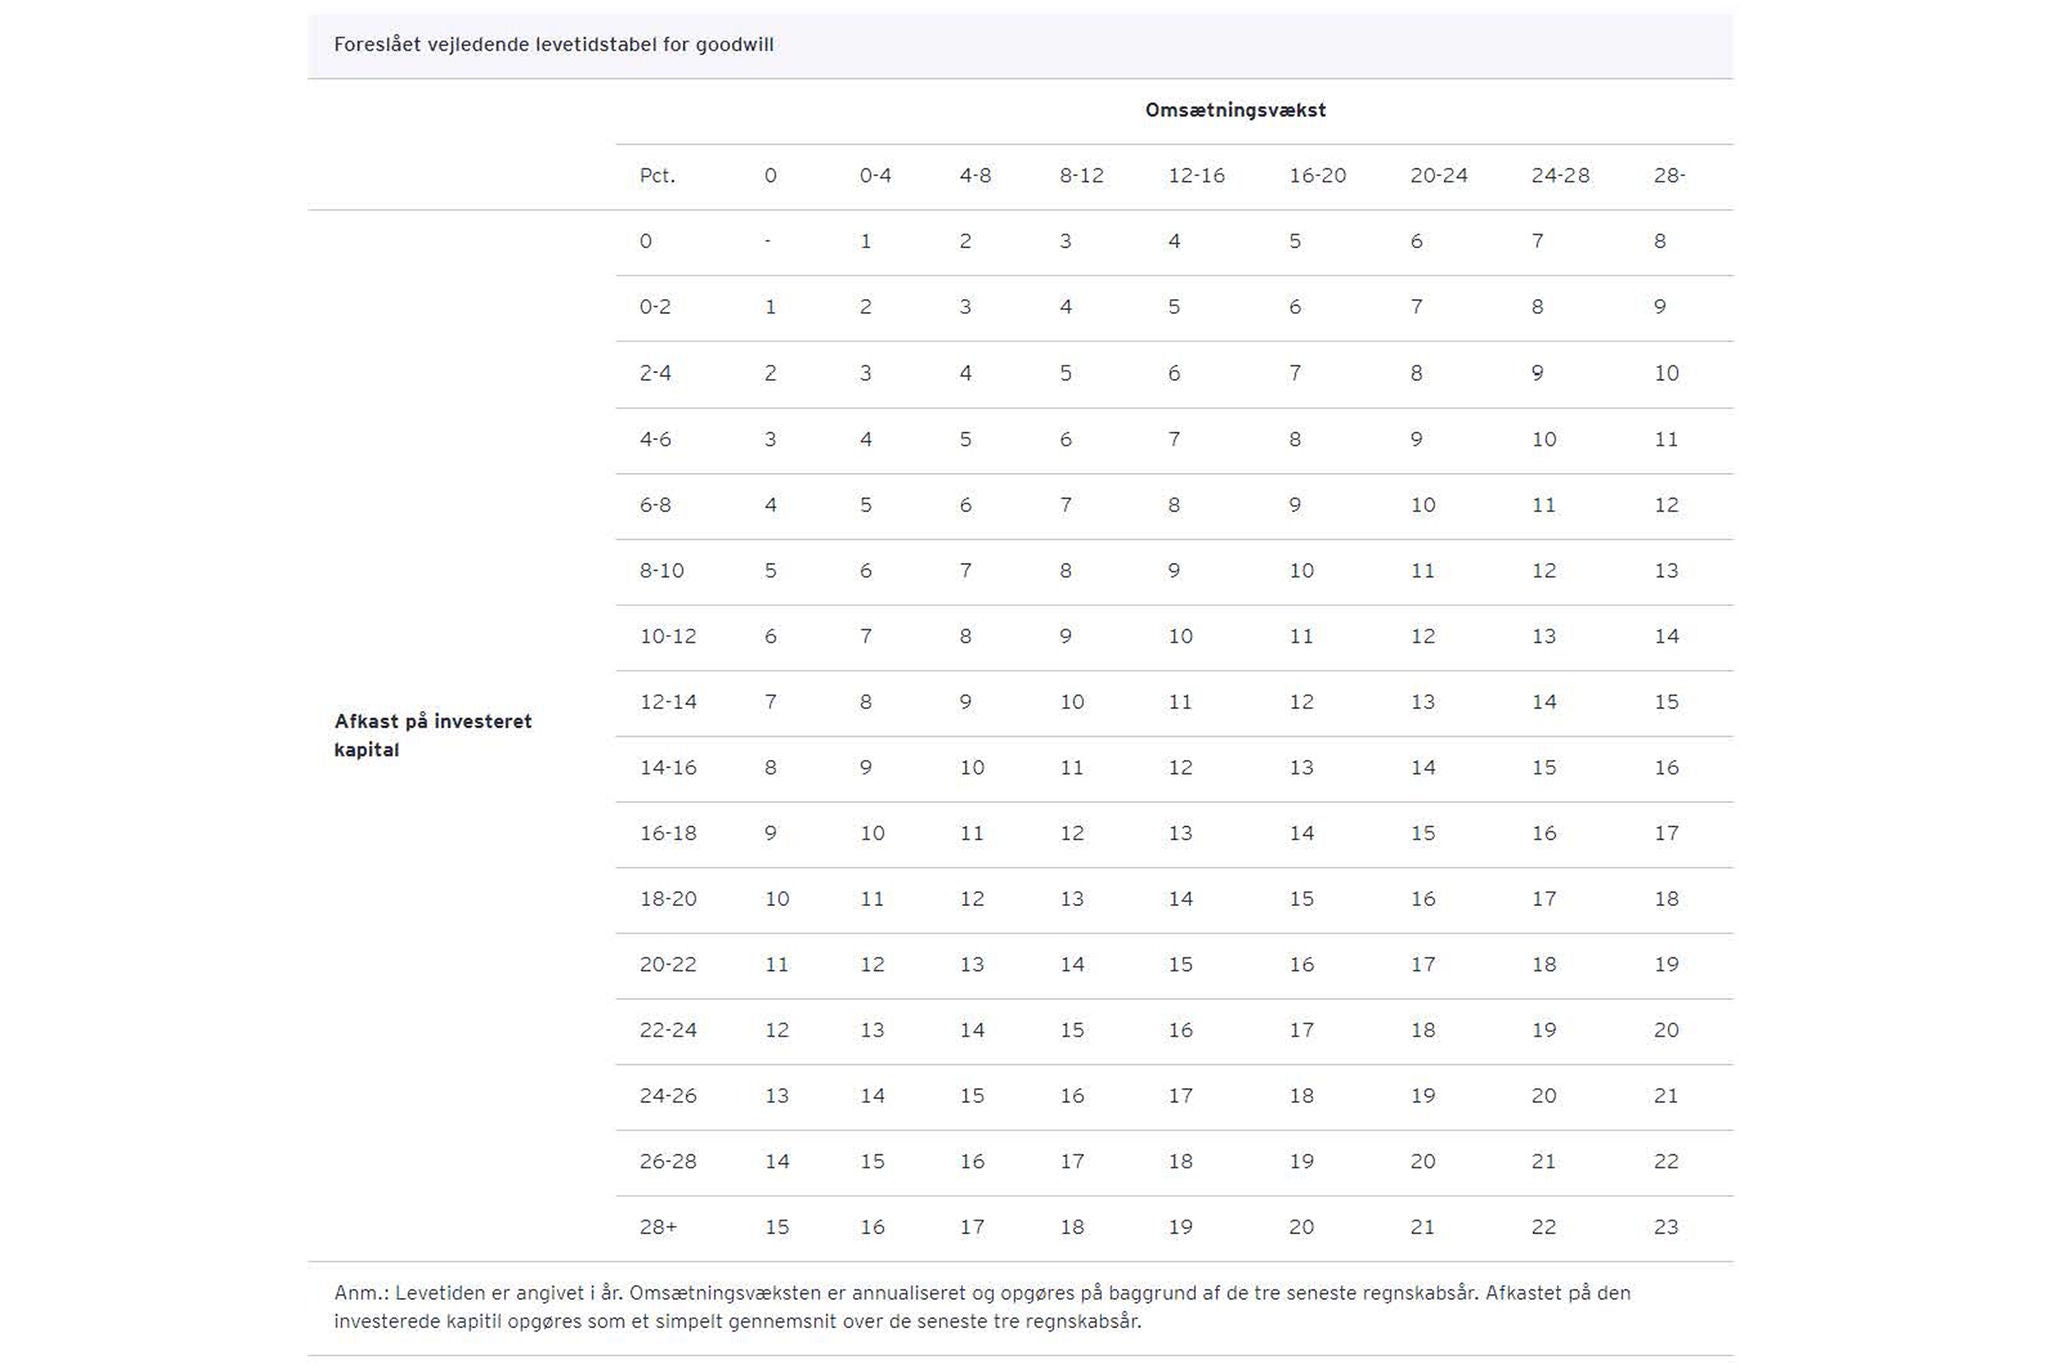Screen dimensions: 2048x1365
Task: Select the 'Pct.' header cell
Action: click(x=657, y=176)
